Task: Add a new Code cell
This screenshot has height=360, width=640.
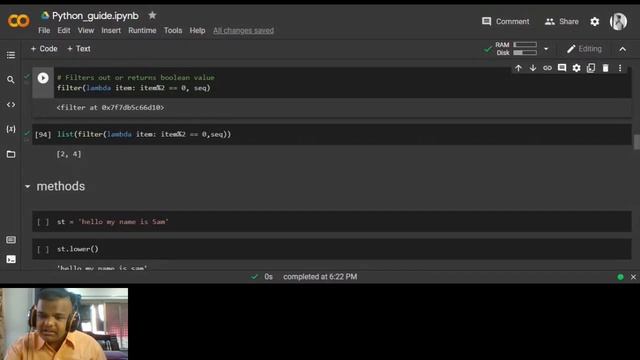Action: click(x=44, y=49)
